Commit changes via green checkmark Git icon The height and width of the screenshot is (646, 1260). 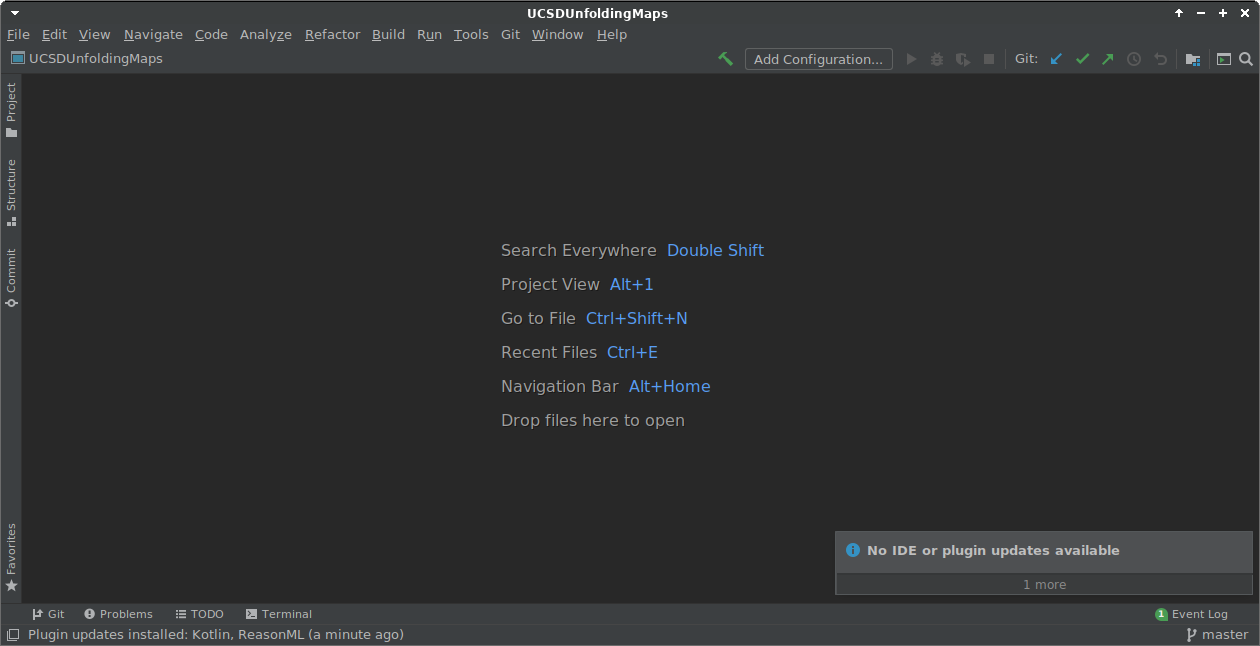[x=1082, y=59]
